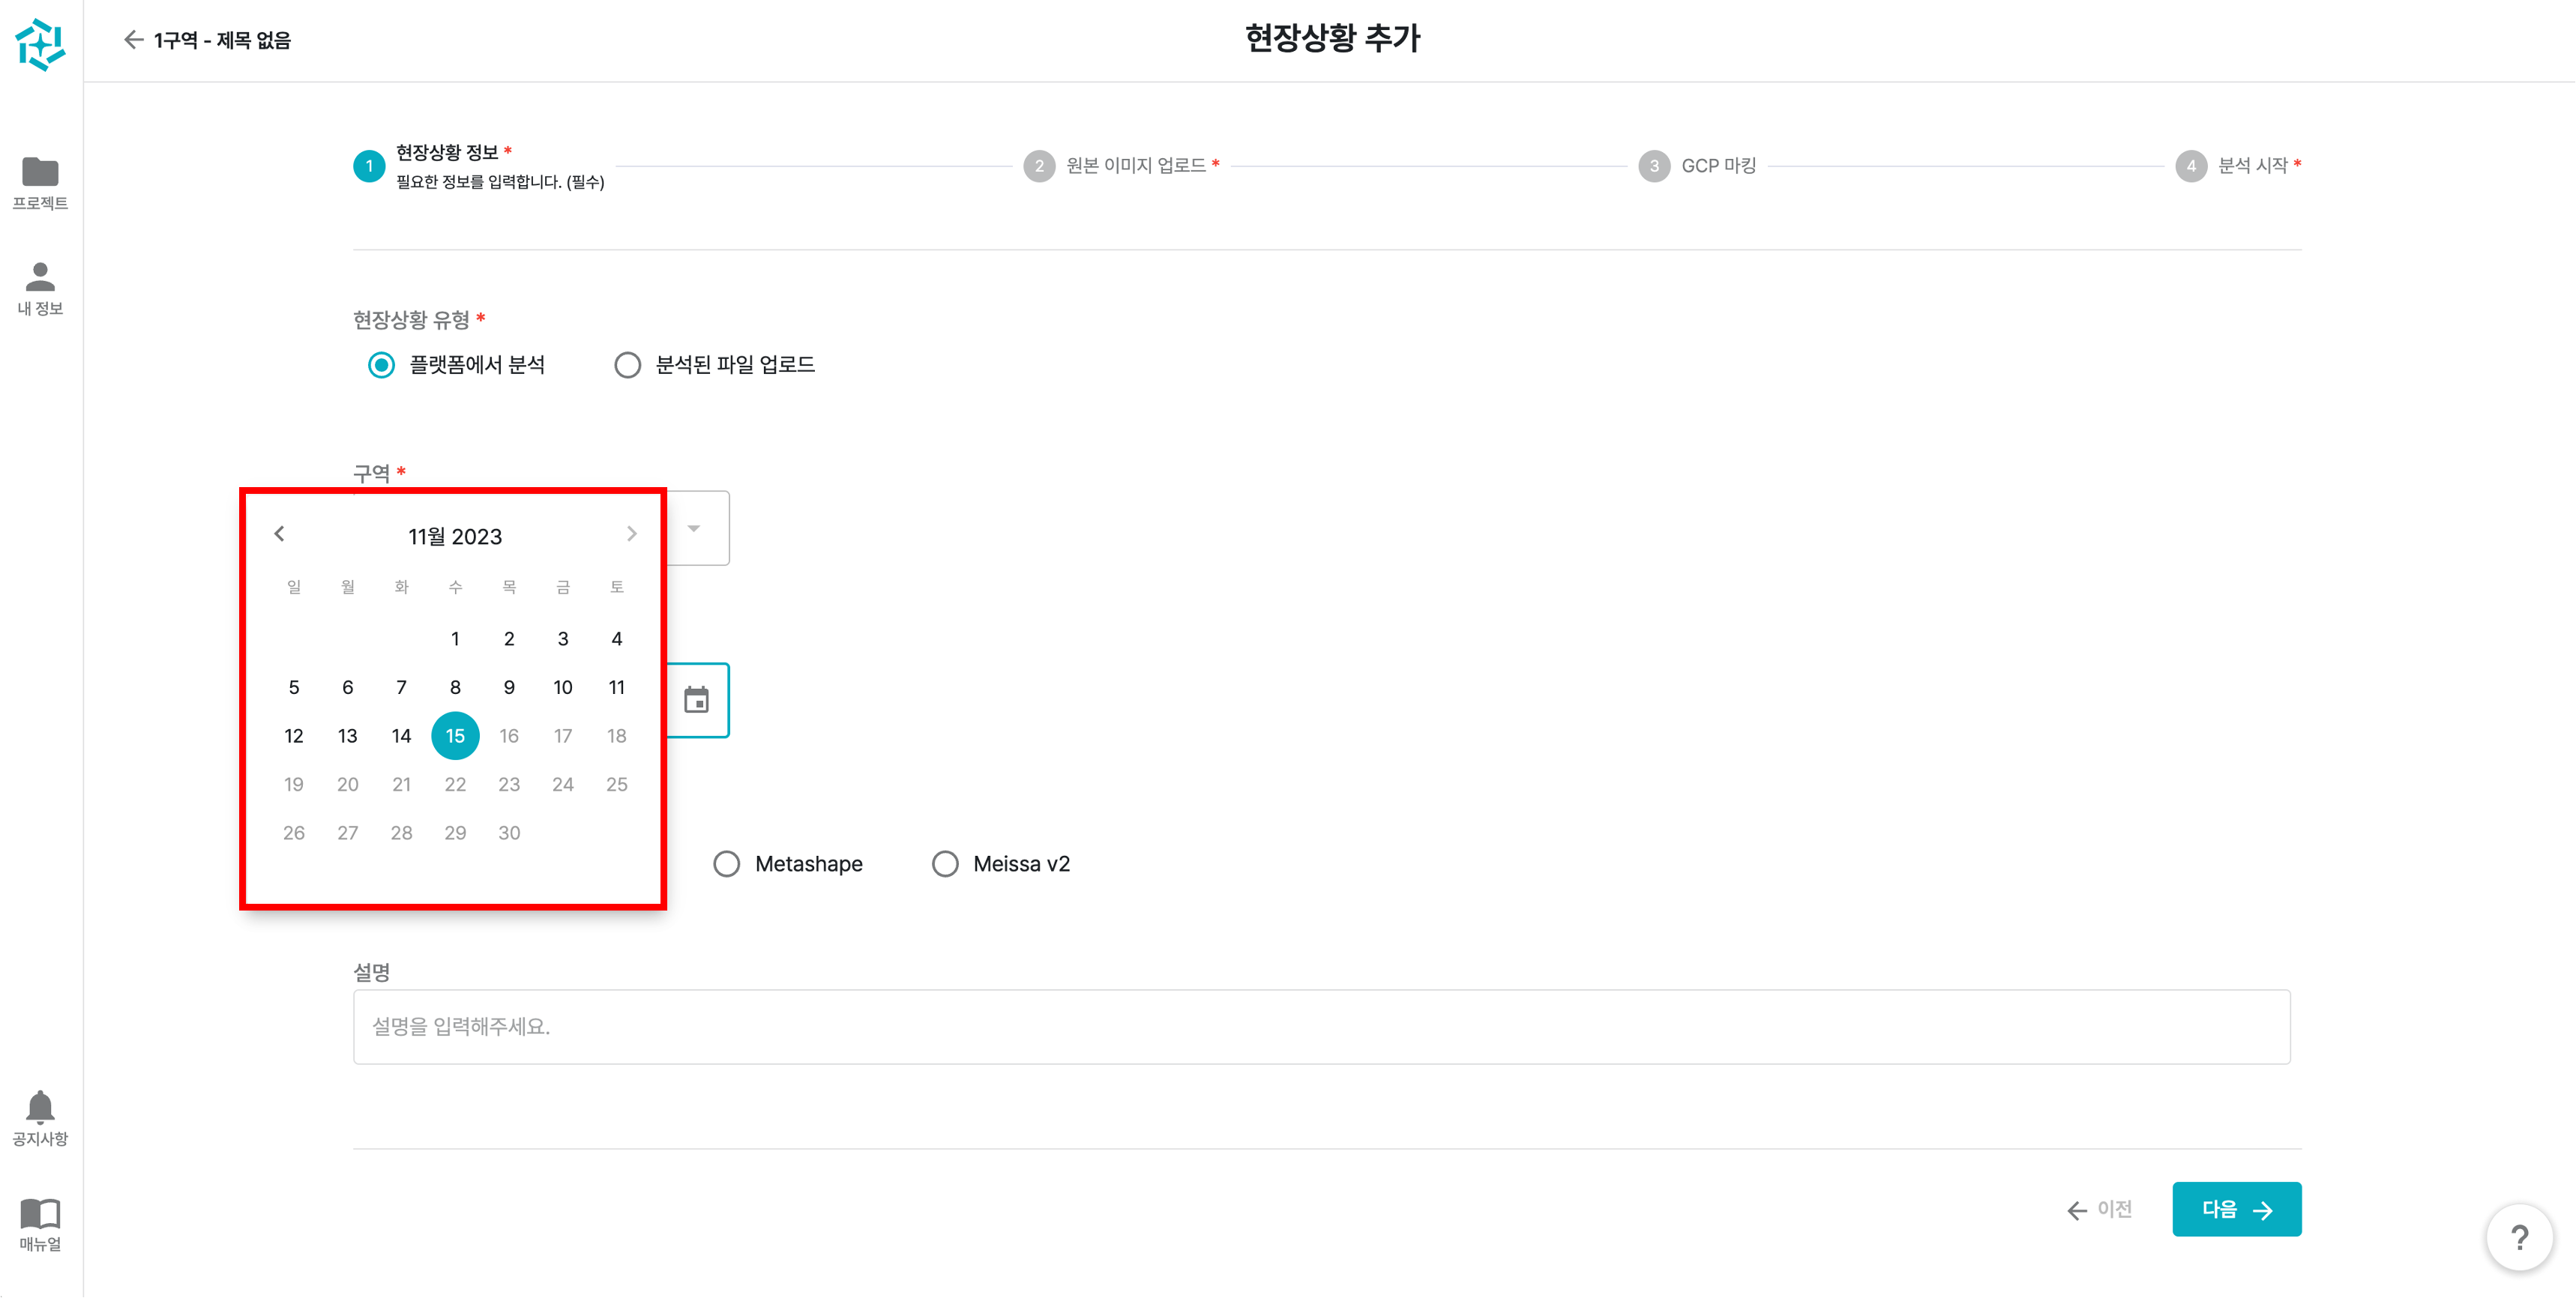Viewport: 2576px width, 1298px height.
Task: Select 플랫폼에서 분석 radio option
Action: 381,365
